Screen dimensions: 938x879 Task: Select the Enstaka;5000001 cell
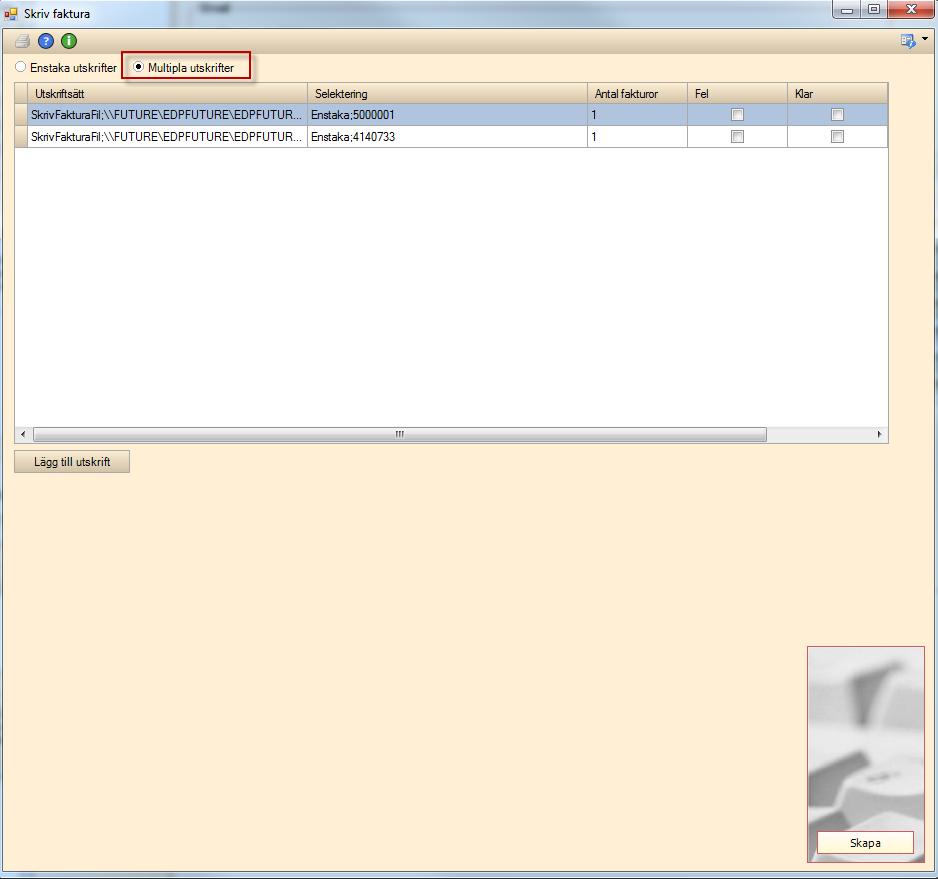click(447, 114)
